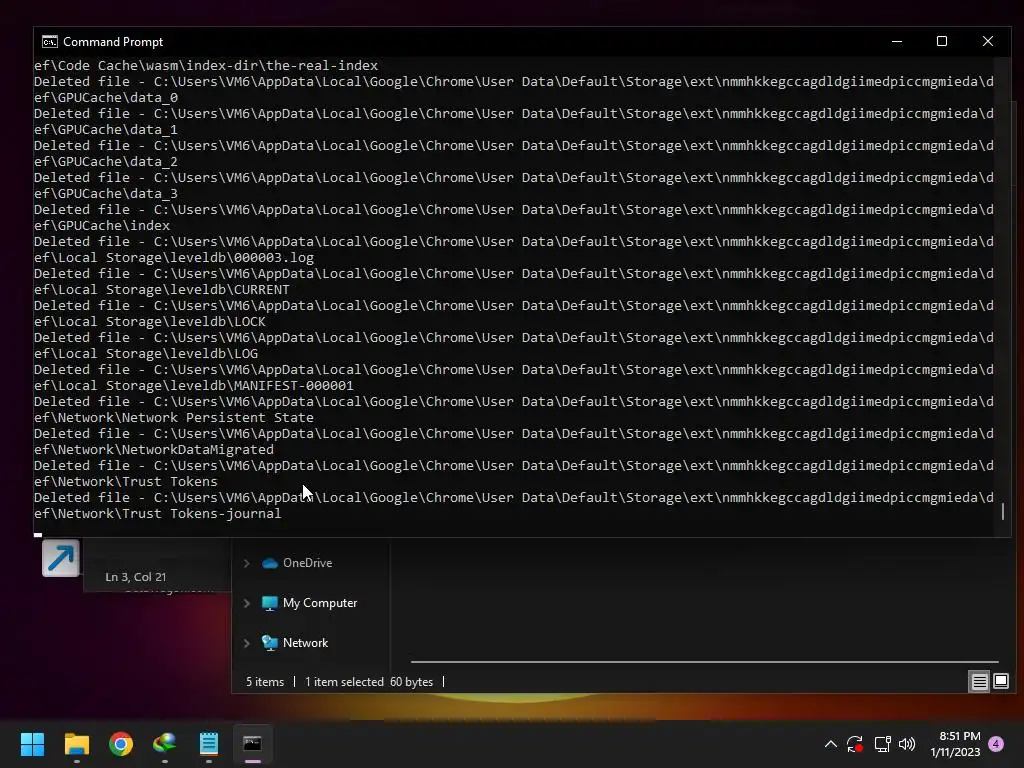Screen dimensions: 1024x768
Task: Maximize the Command Prompt window
Action: 942,41
